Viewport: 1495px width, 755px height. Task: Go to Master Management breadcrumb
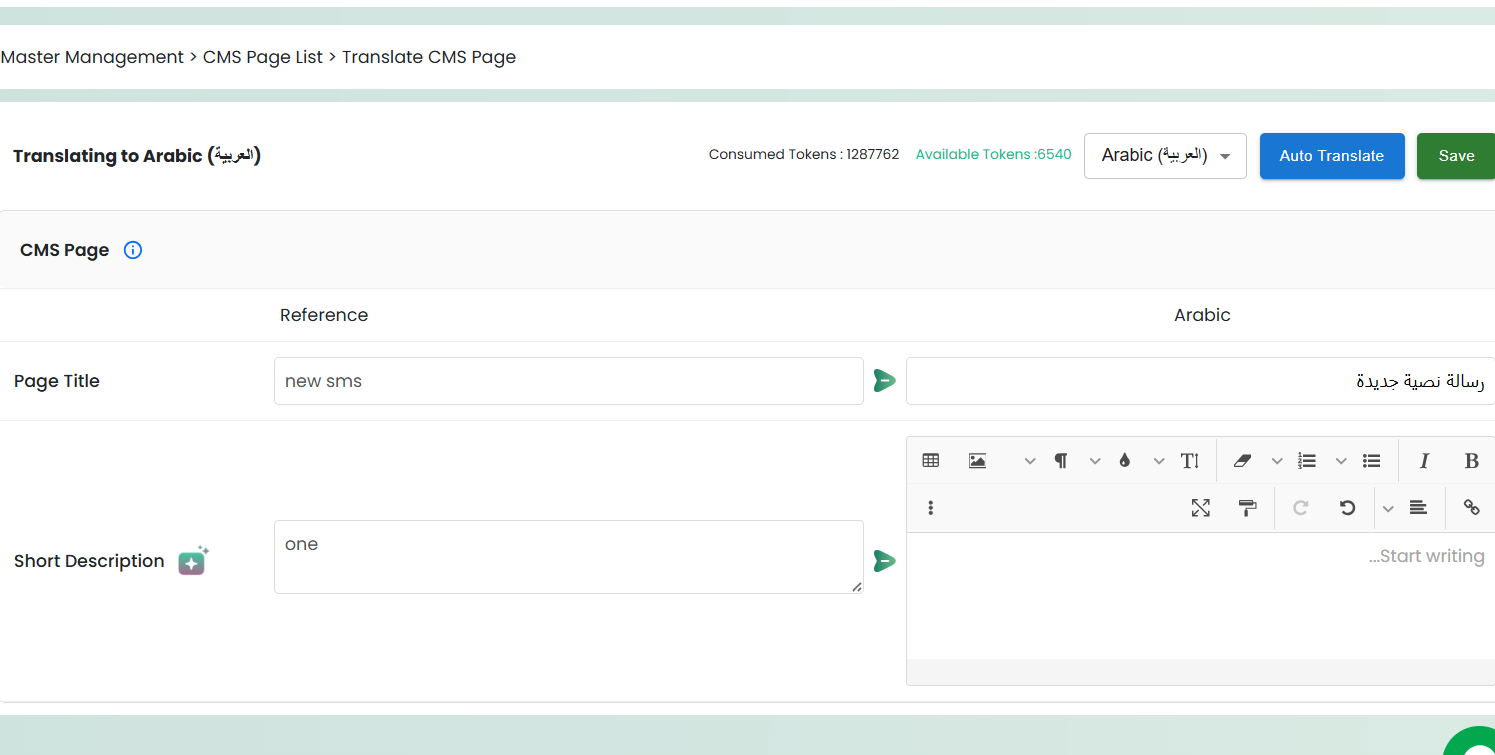92,57
